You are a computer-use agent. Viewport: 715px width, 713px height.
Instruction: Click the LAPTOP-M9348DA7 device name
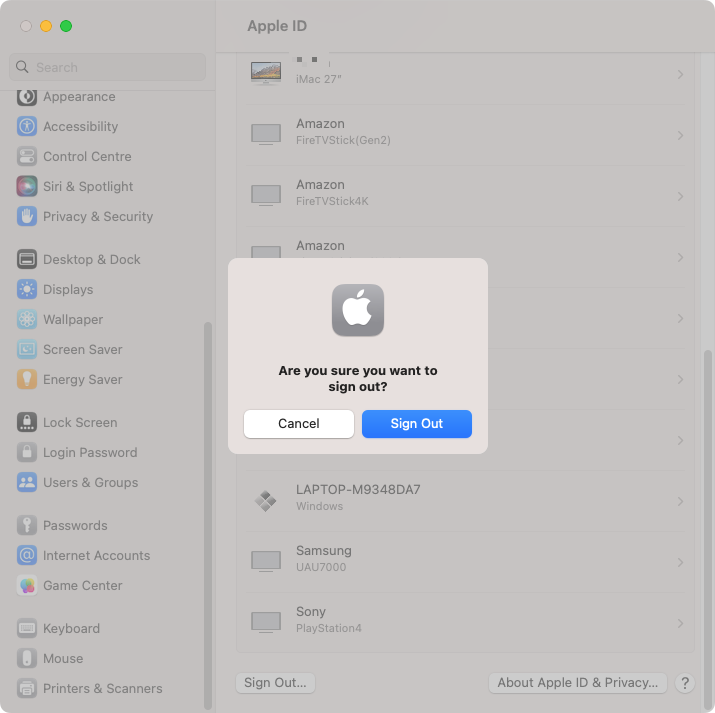(358, 489)
